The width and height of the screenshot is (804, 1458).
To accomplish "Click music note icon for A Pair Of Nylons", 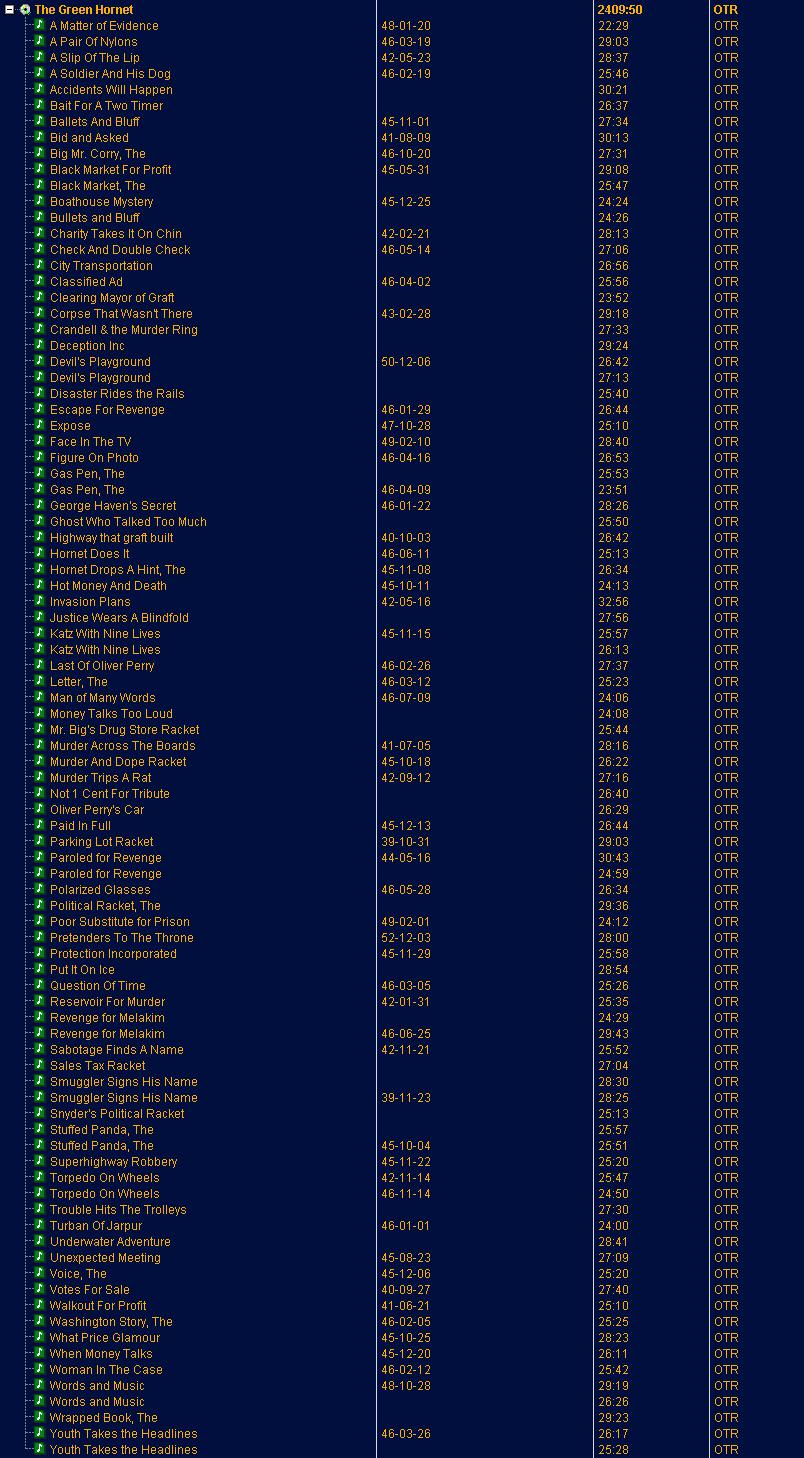I will point(40,41).
